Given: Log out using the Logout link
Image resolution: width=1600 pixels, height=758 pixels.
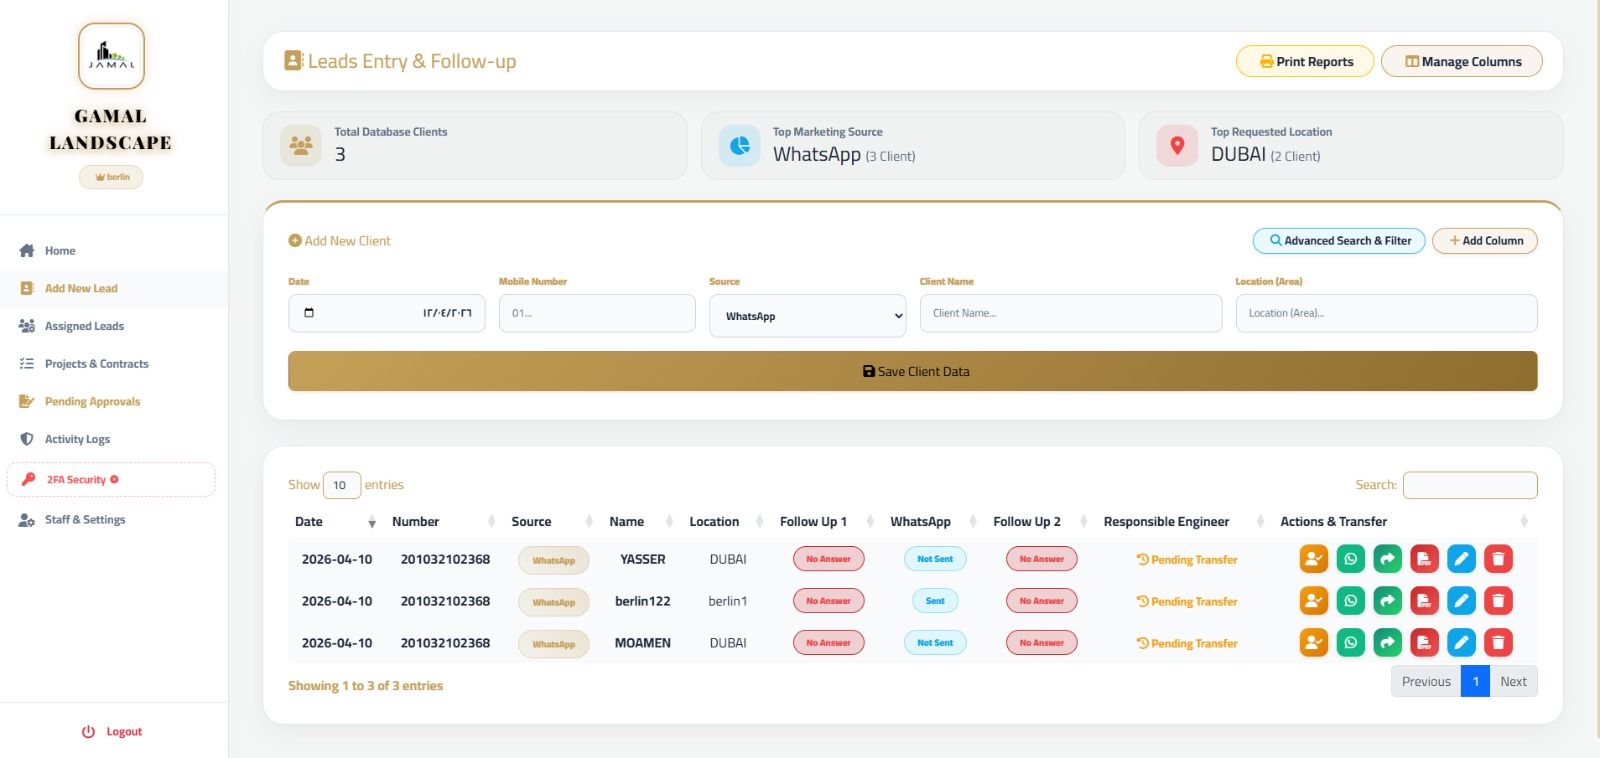Looking at the screenshot, I should [112, 732].
